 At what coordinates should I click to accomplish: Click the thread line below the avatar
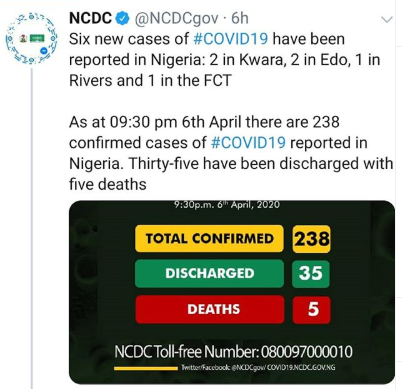point(32,228)
